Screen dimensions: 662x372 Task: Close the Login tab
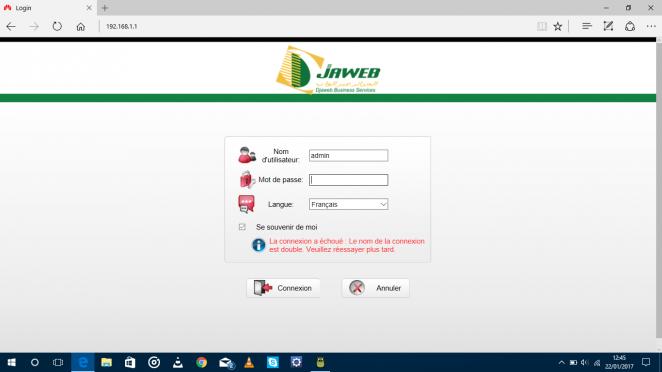click(89, 8)
